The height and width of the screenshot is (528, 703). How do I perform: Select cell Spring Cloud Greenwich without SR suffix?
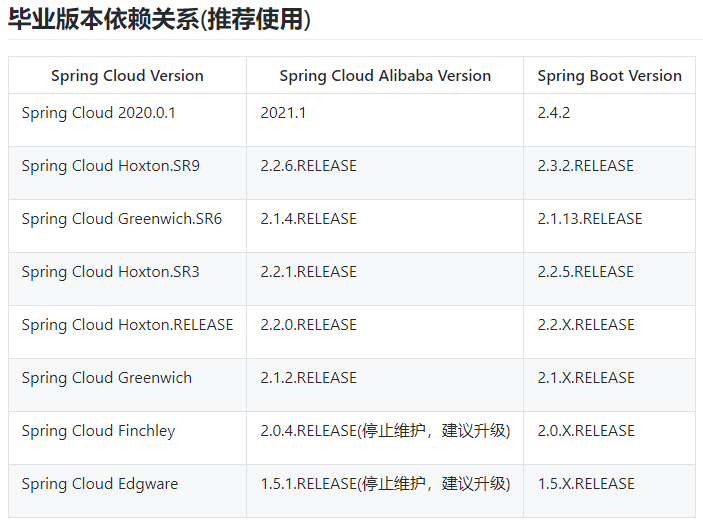click(x=127, y=385)
